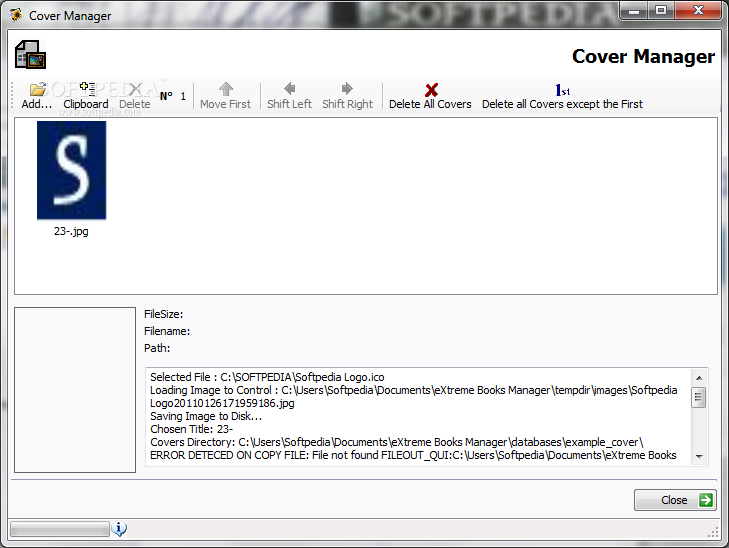The height and width of the screenshot is (548, 729).
Task: Shift the cover right
Action: click(347, 96)
